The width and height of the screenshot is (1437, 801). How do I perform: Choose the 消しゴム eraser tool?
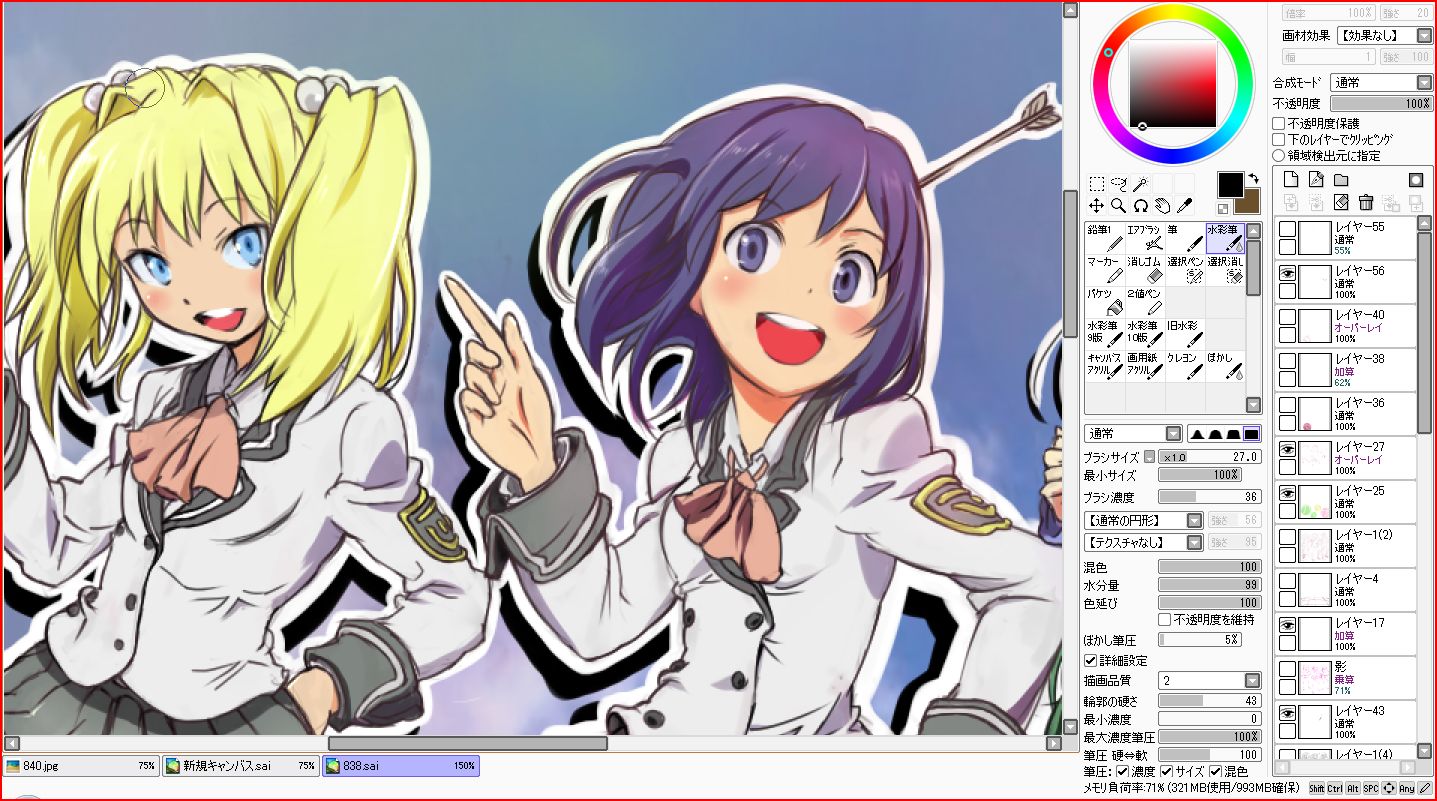tap(1145, 270)
